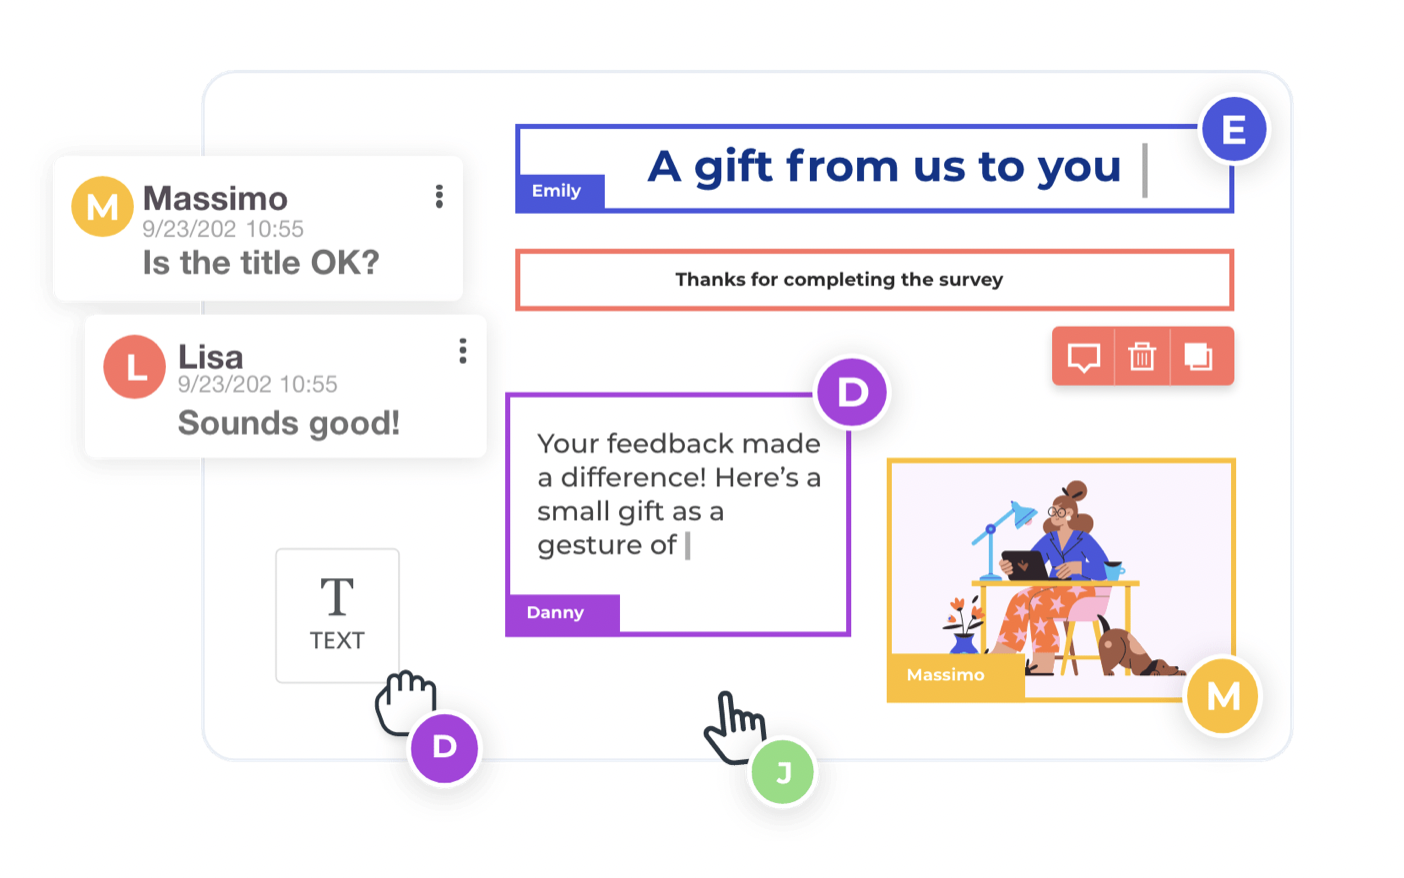Screen dimensions: 1404x878
Task: Click the yellow M avatar on image
Action: coord(1223,696)
